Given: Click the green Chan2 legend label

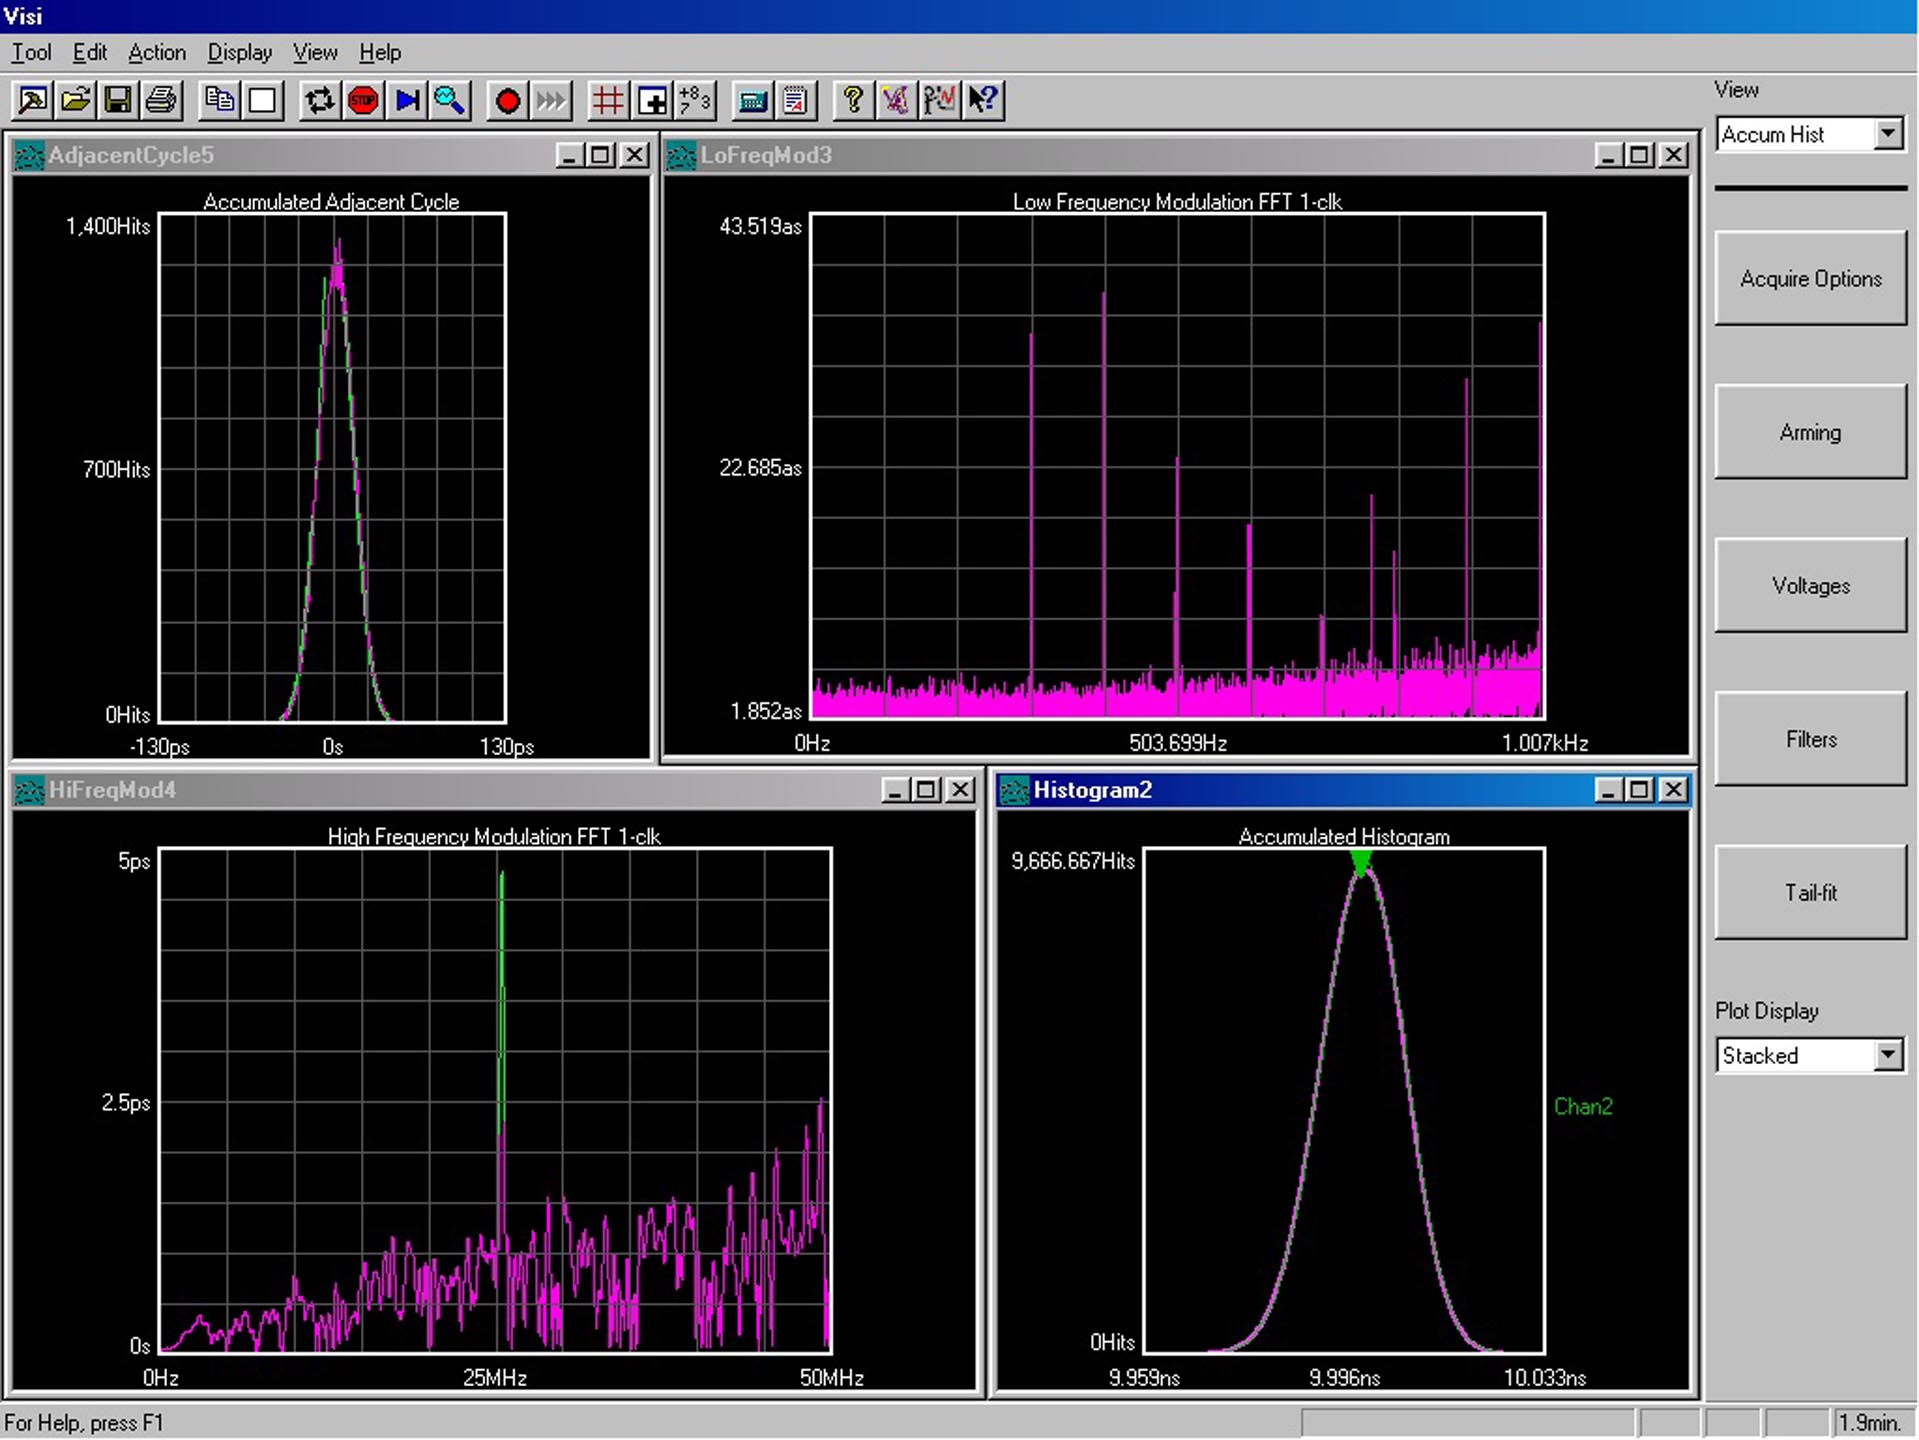Looking at the screenshot, I should point(1583,1106).
